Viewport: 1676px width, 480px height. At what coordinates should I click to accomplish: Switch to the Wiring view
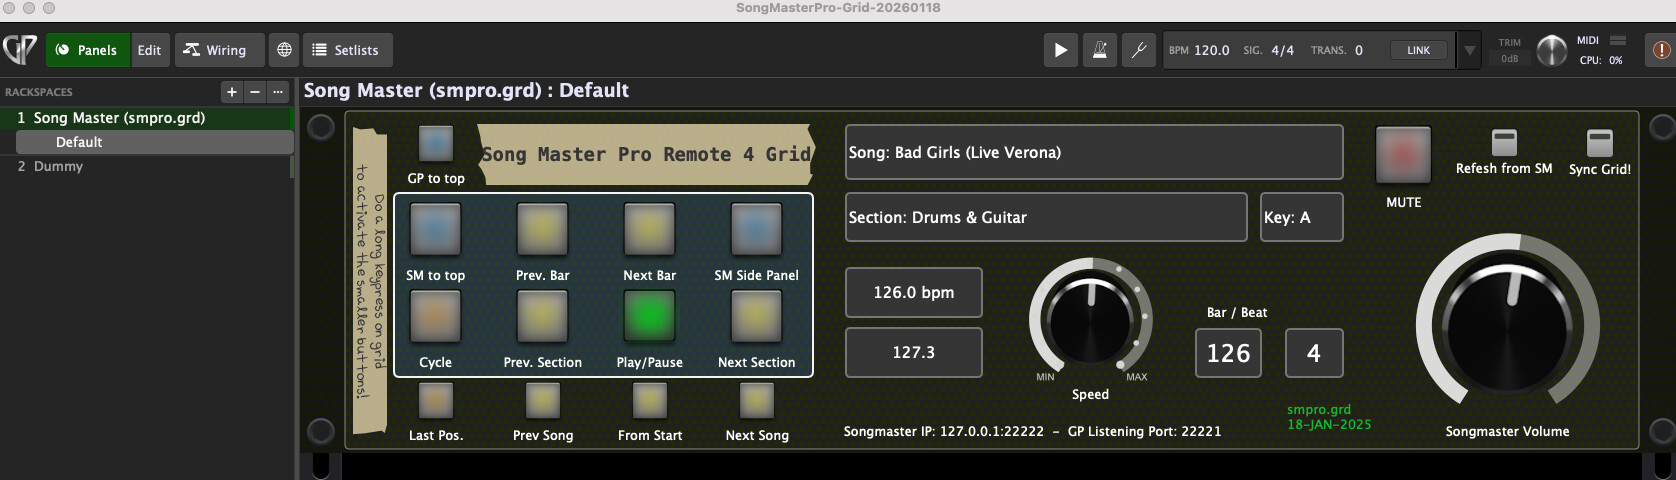[x=215, y=50]
